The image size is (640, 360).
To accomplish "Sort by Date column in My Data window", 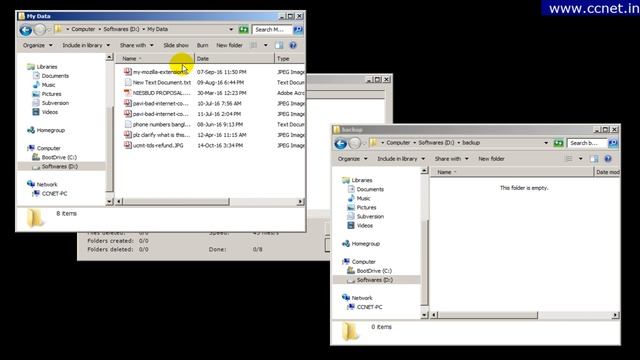I will (234, 59).
